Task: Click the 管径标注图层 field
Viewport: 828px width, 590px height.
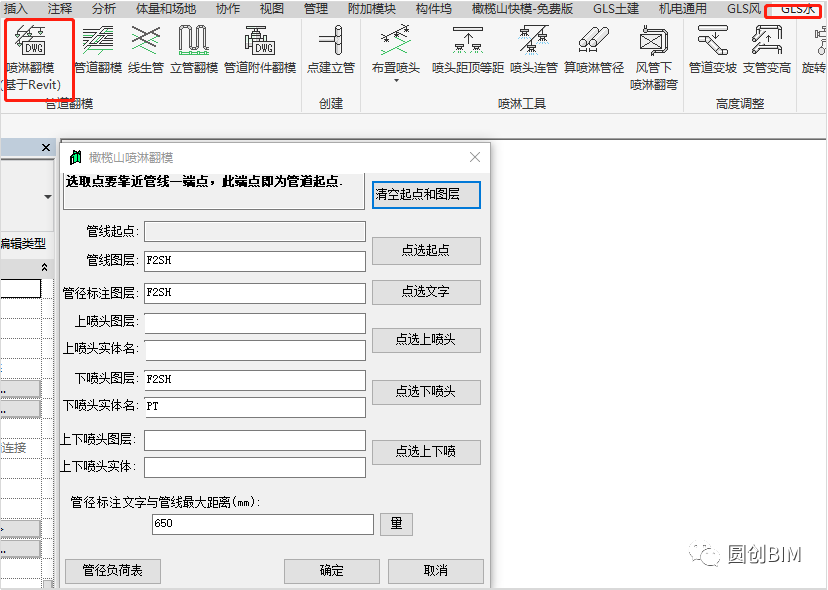Action: pyautogui.click(x=255, y=293)
